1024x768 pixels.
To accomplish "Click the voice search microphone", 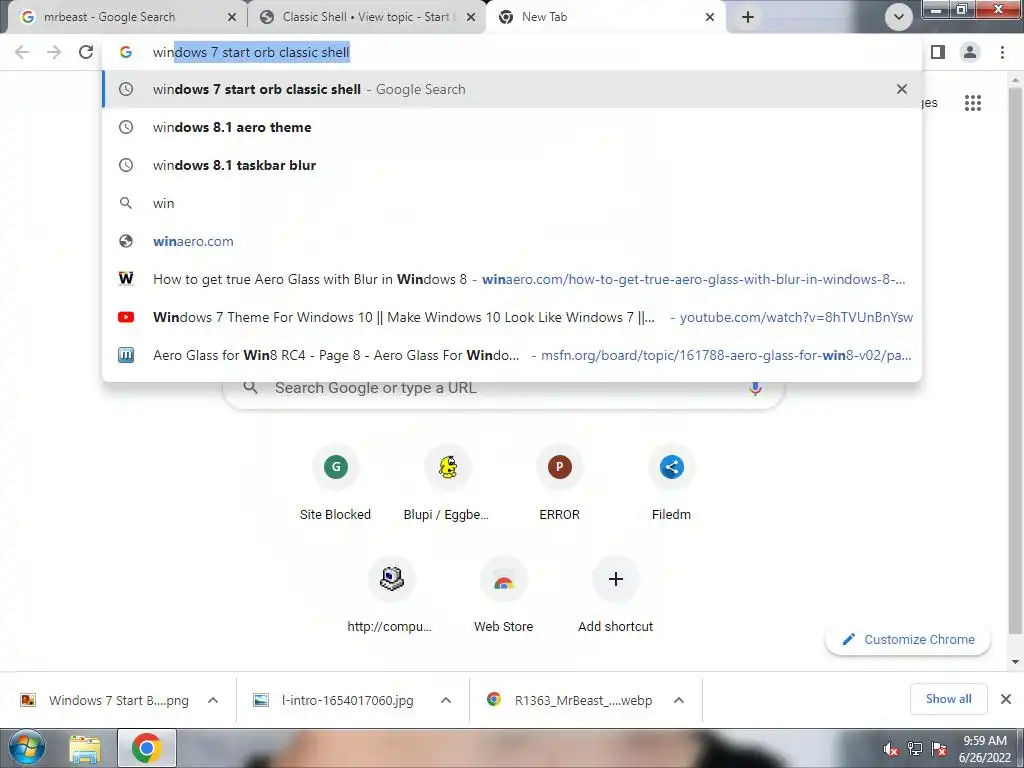I will coord(755,388).
